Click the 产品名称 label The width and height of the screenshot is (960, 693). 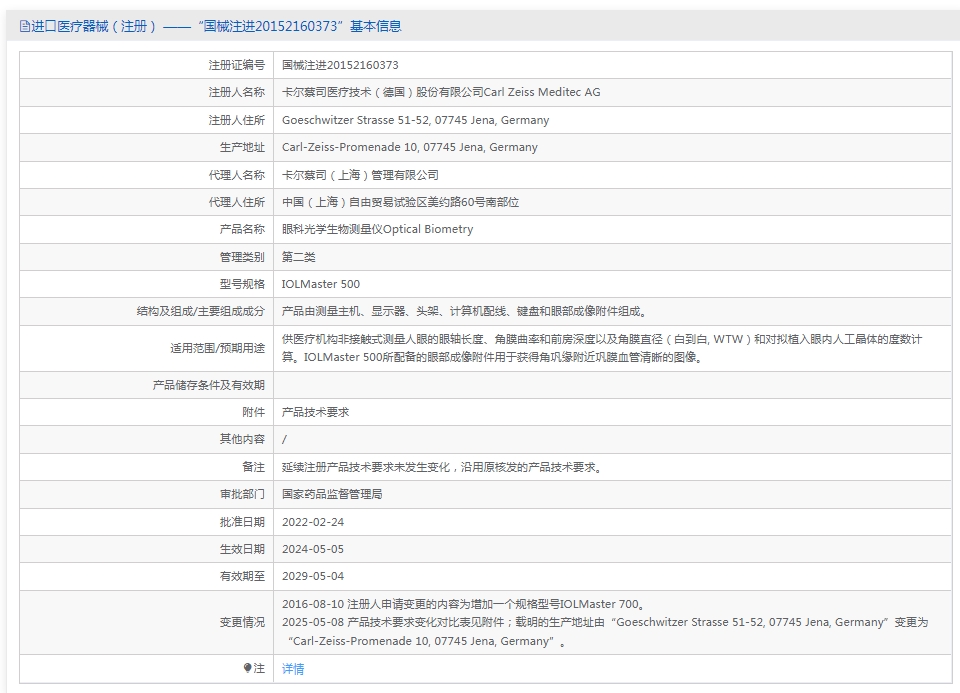pos(242,229)
